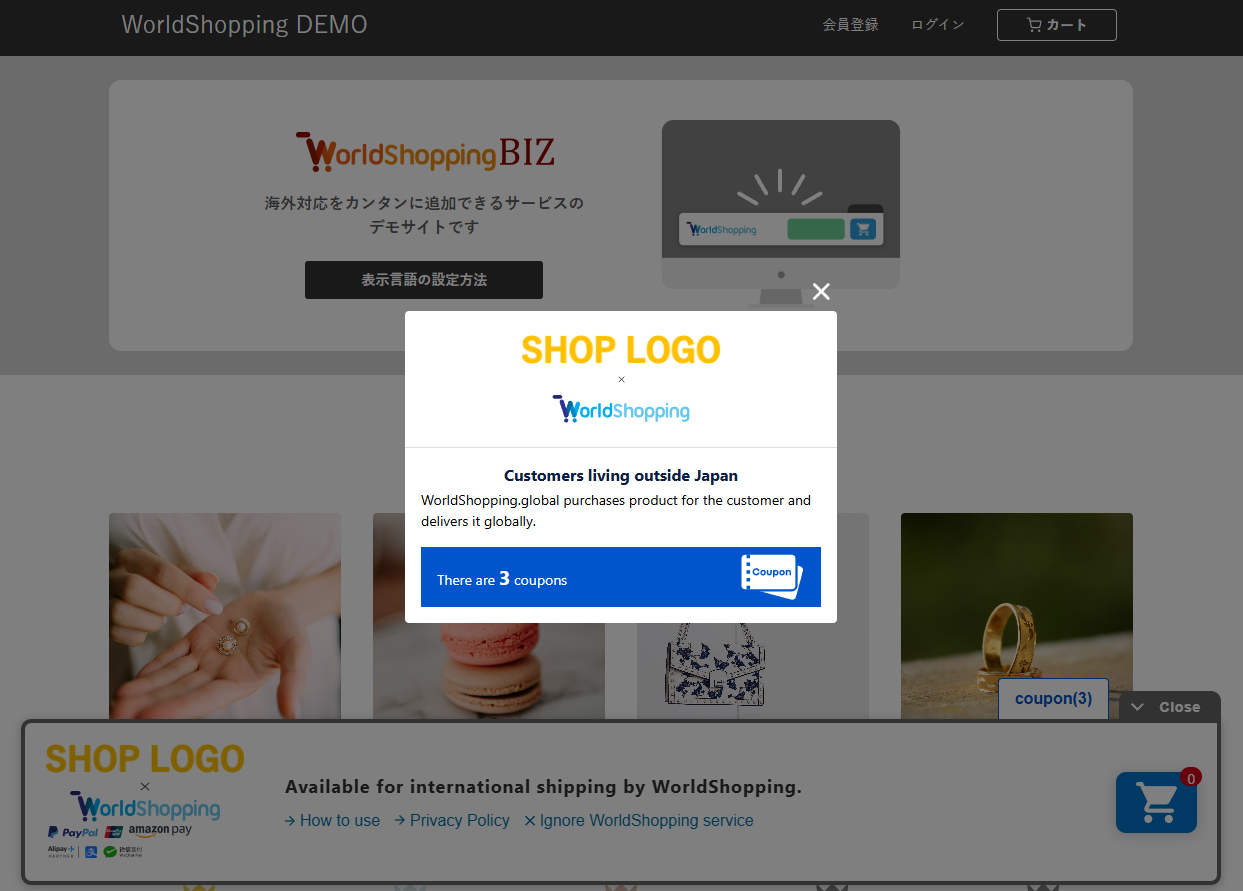This screenshot has width=1243, height=891.
Task: Click the SHOP LOGO in the bottom bar
Action: click(145, 759)
